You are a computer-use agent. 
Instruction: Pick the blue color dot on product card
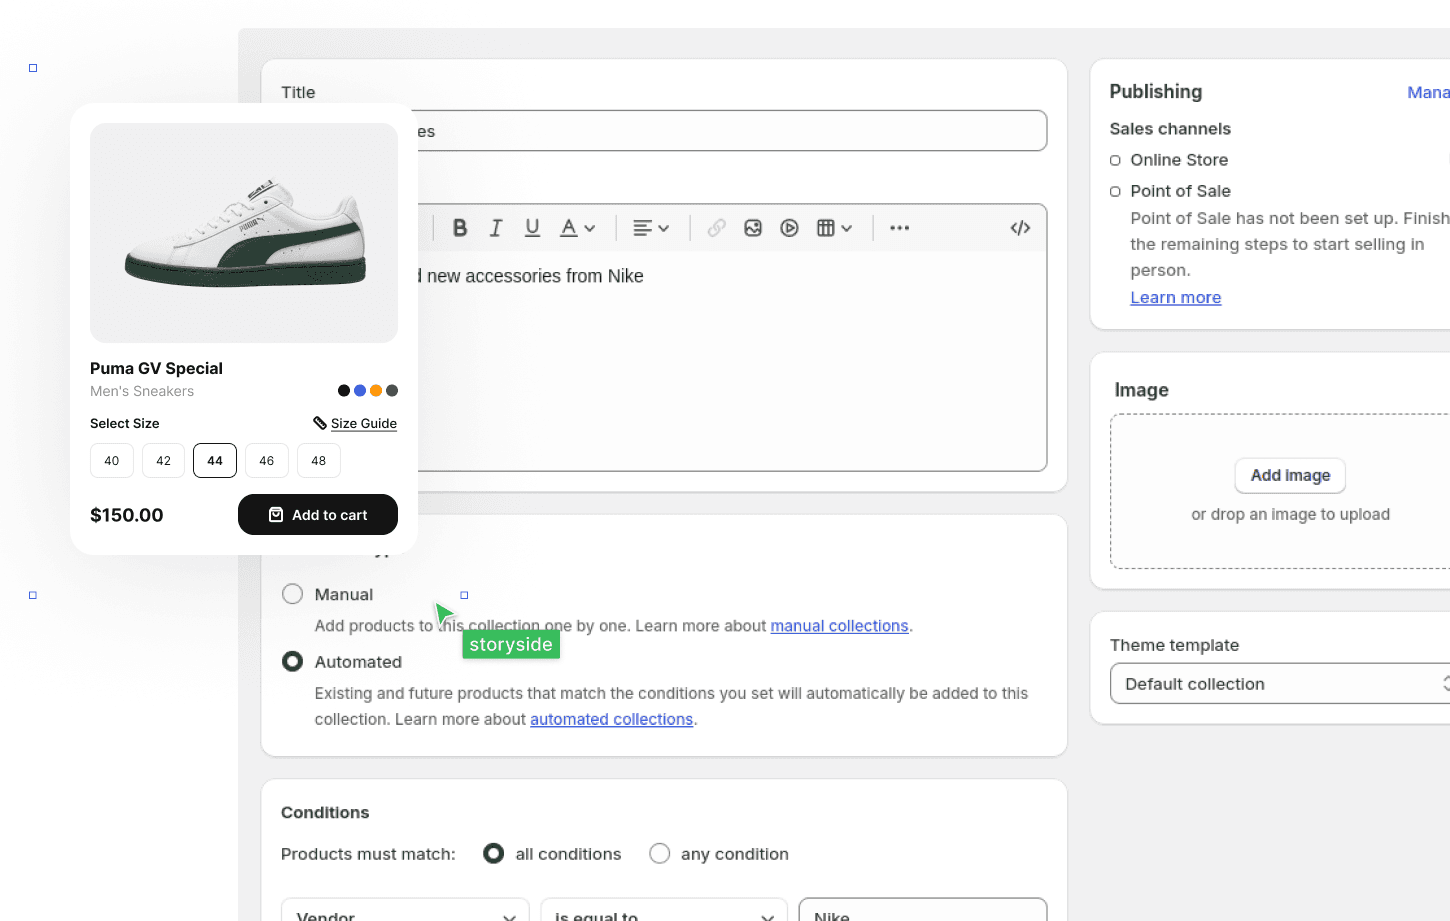coord(360,391)
